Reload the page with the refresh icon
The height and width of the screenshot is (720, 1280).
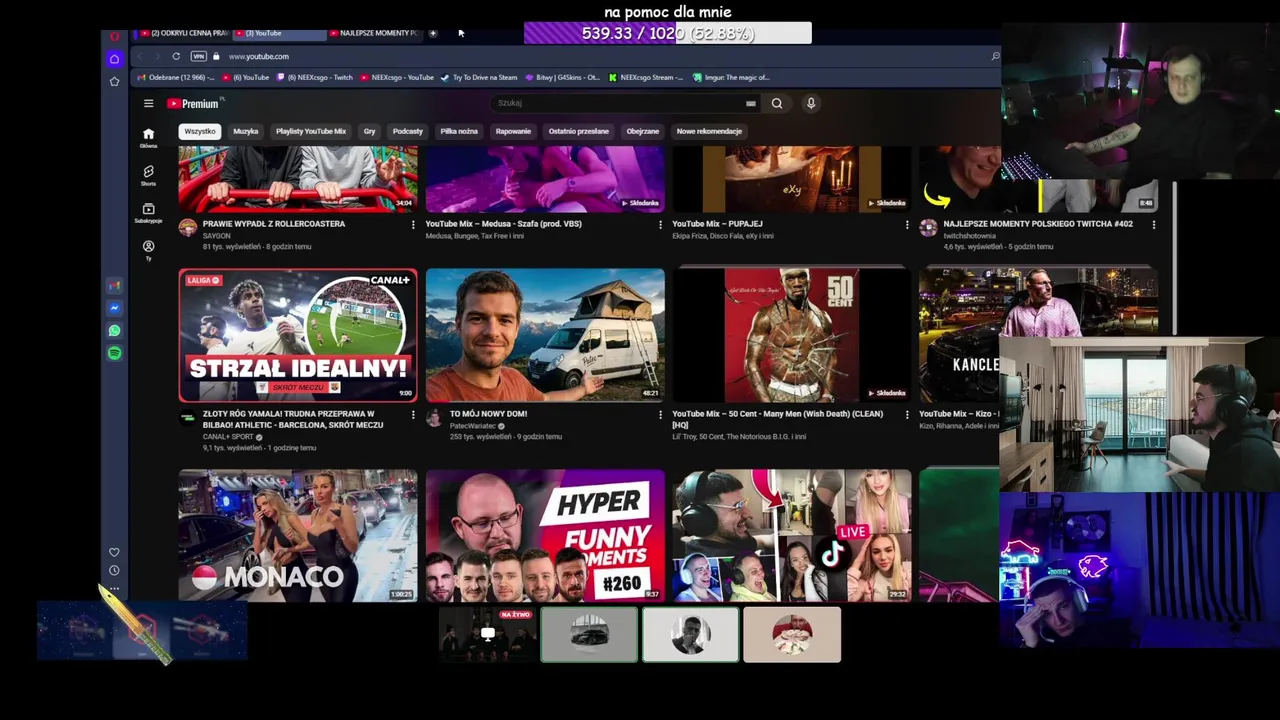176,56
